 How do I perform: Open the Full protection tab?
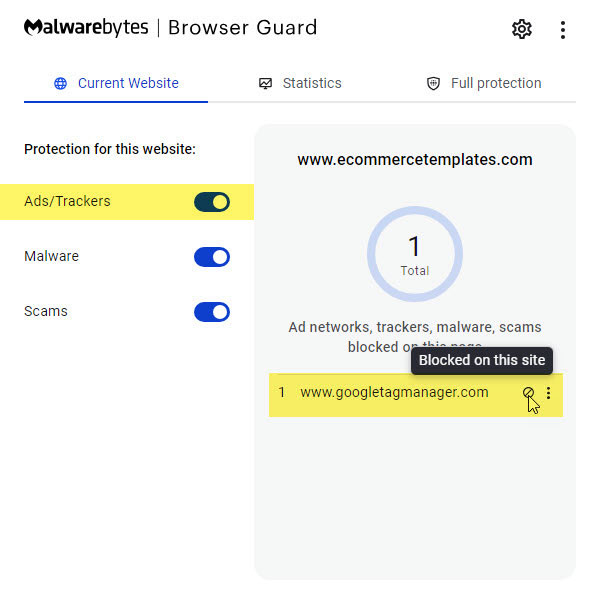point(495,84)
